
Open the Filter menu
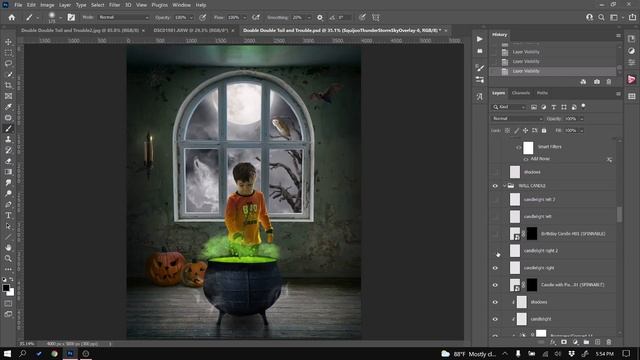tap(114, 5)
